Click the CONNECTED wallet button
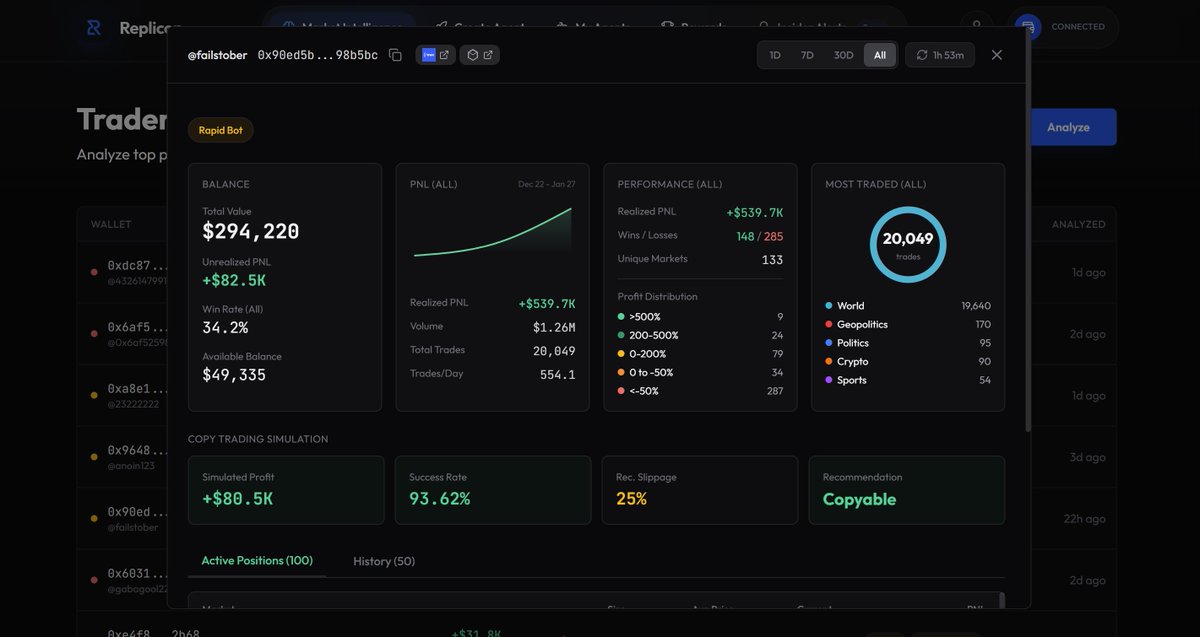The width and height of the screenshot is (1200, 637). [x=1063, y=27]
